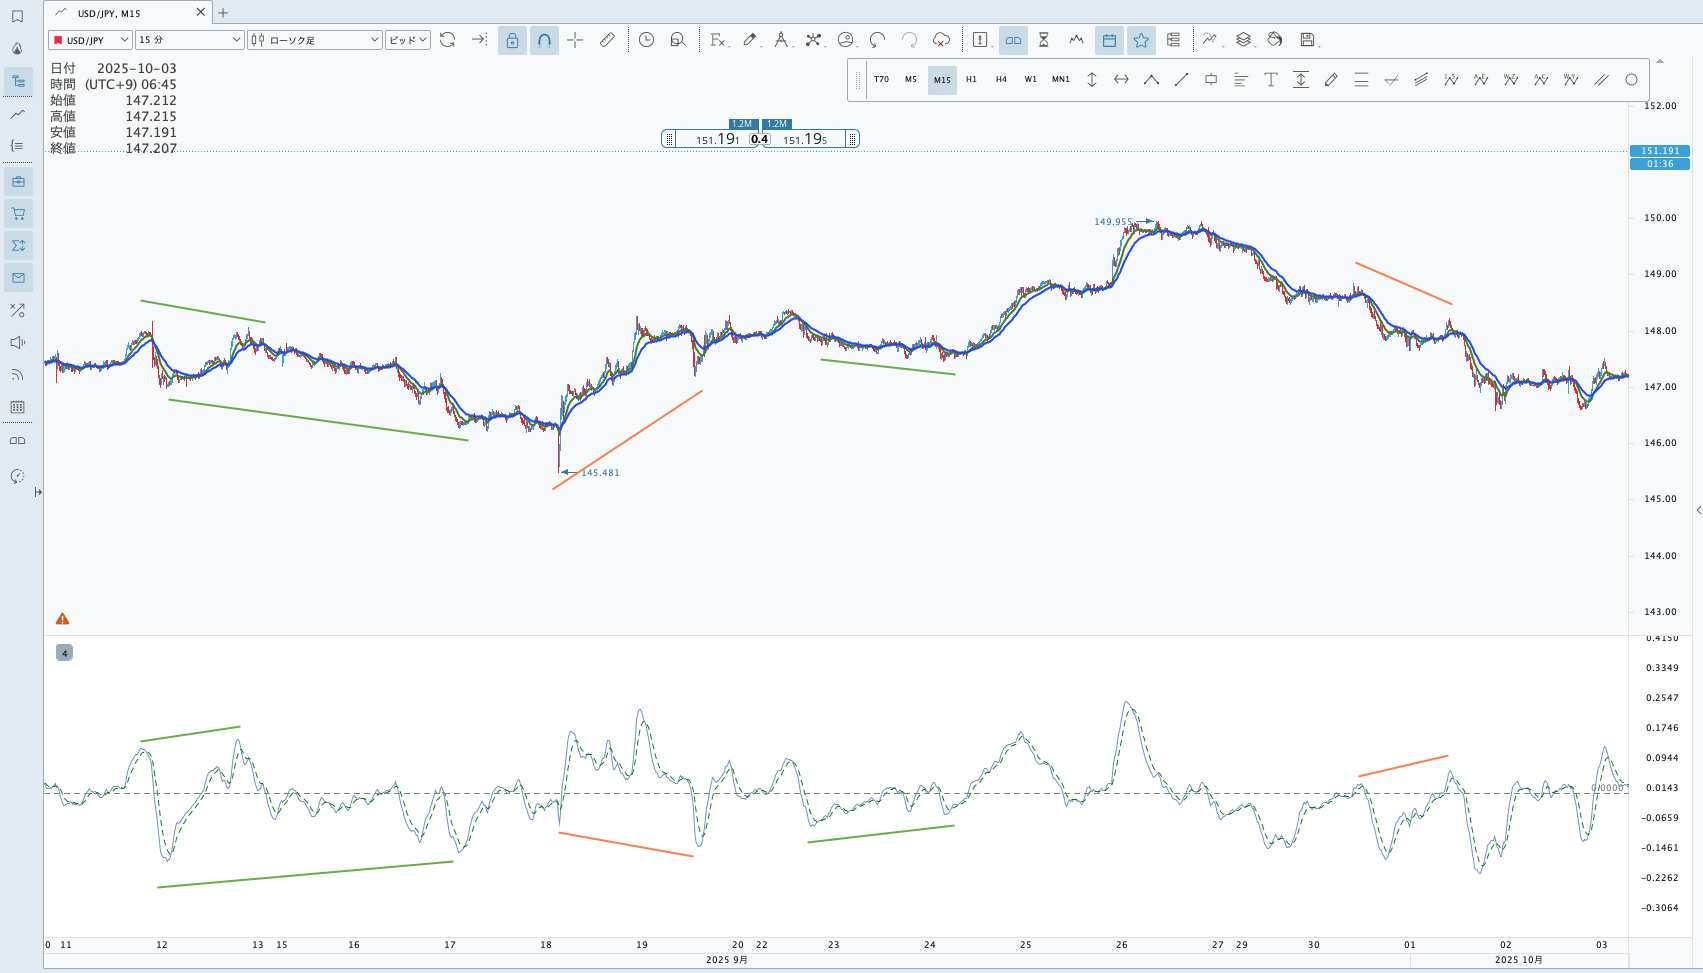The width and height of the screenshot is (1703, 973).
Task: Open the mail icon in sidebar
Action: coord(18,278)
